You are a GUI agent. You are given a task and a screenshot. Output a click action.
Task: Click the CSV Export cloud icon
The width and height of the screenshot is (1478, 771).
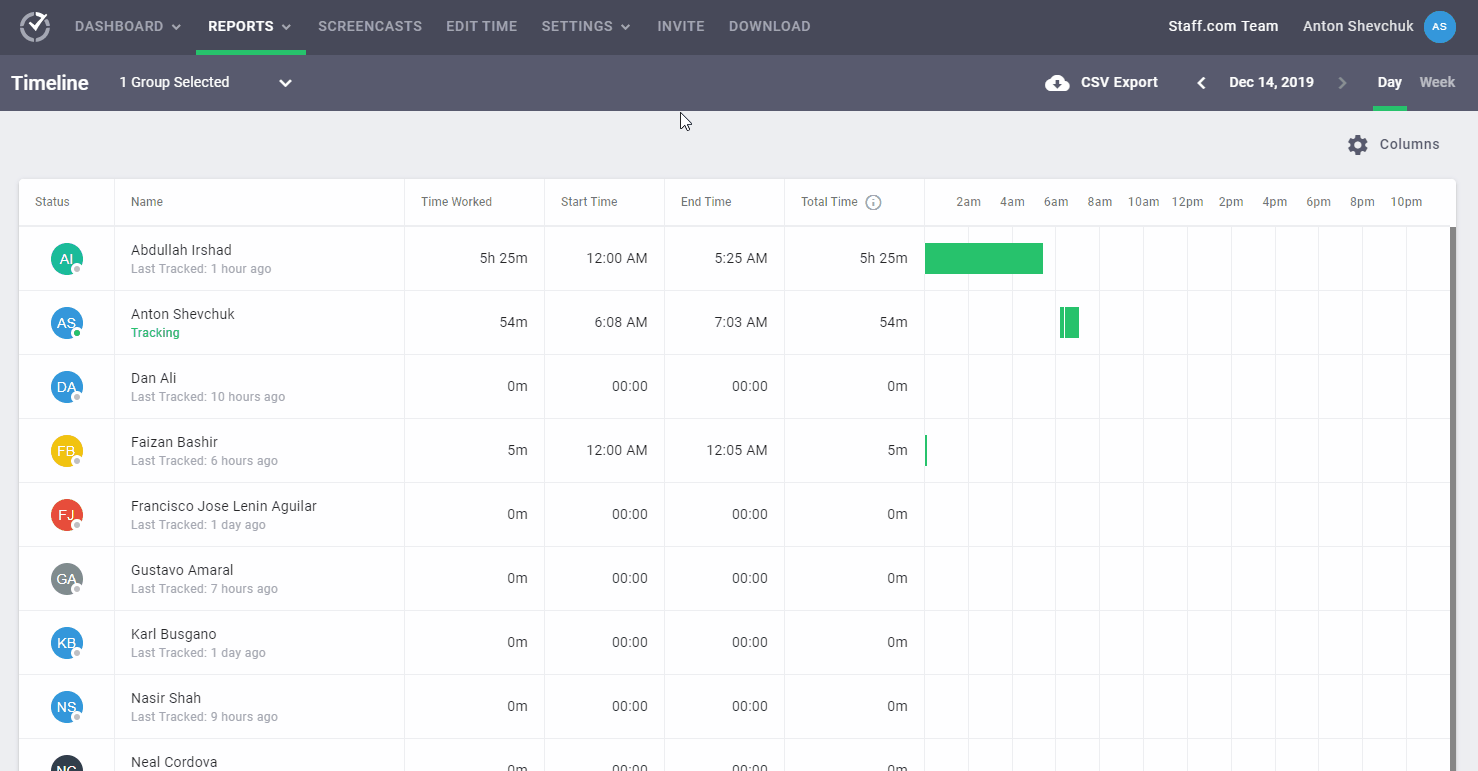(x=1057, y=82)
